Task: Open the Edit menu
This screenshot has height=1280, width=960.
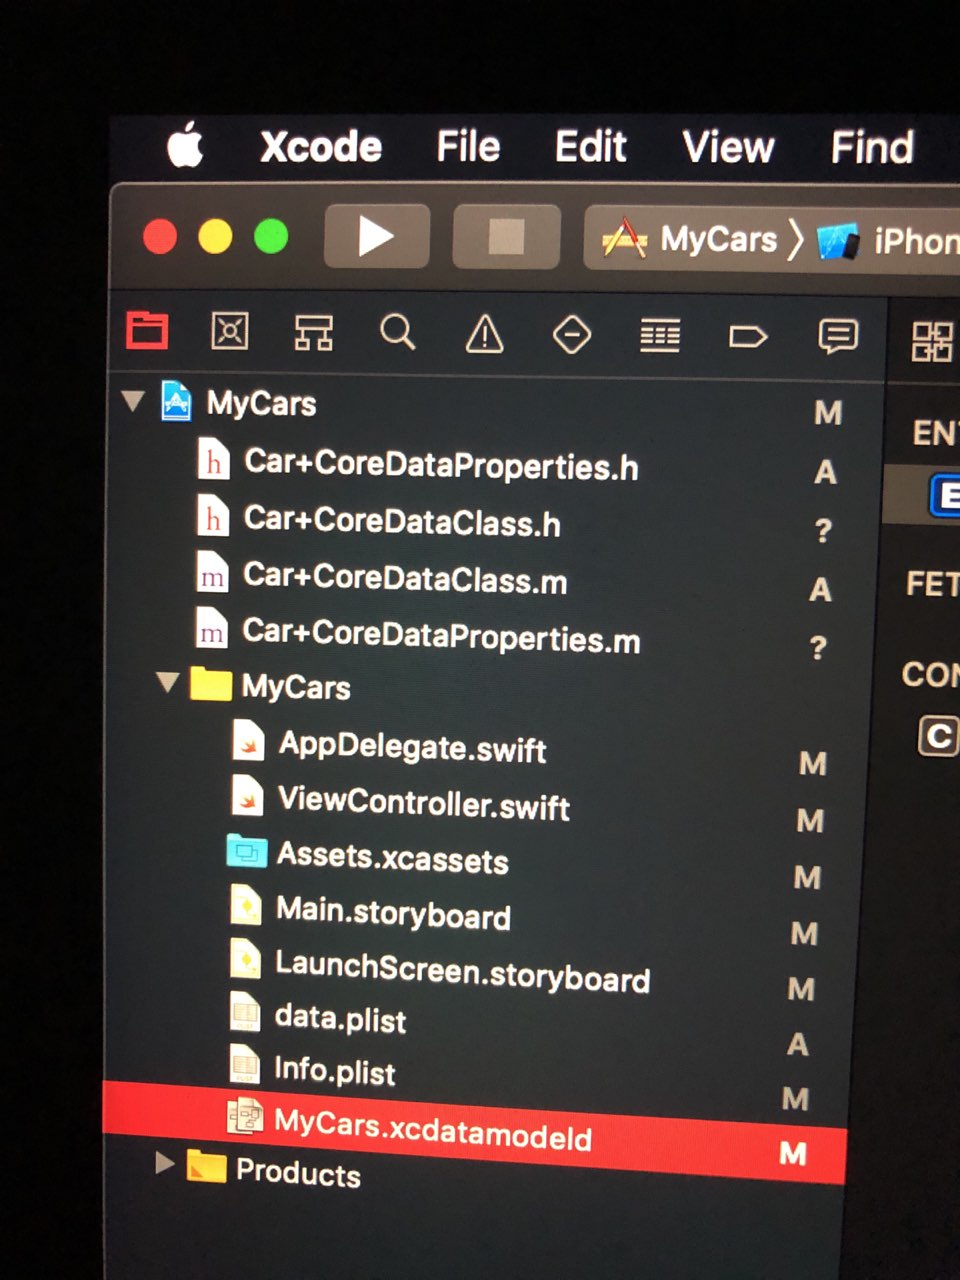Action: [x=591, y=147]
